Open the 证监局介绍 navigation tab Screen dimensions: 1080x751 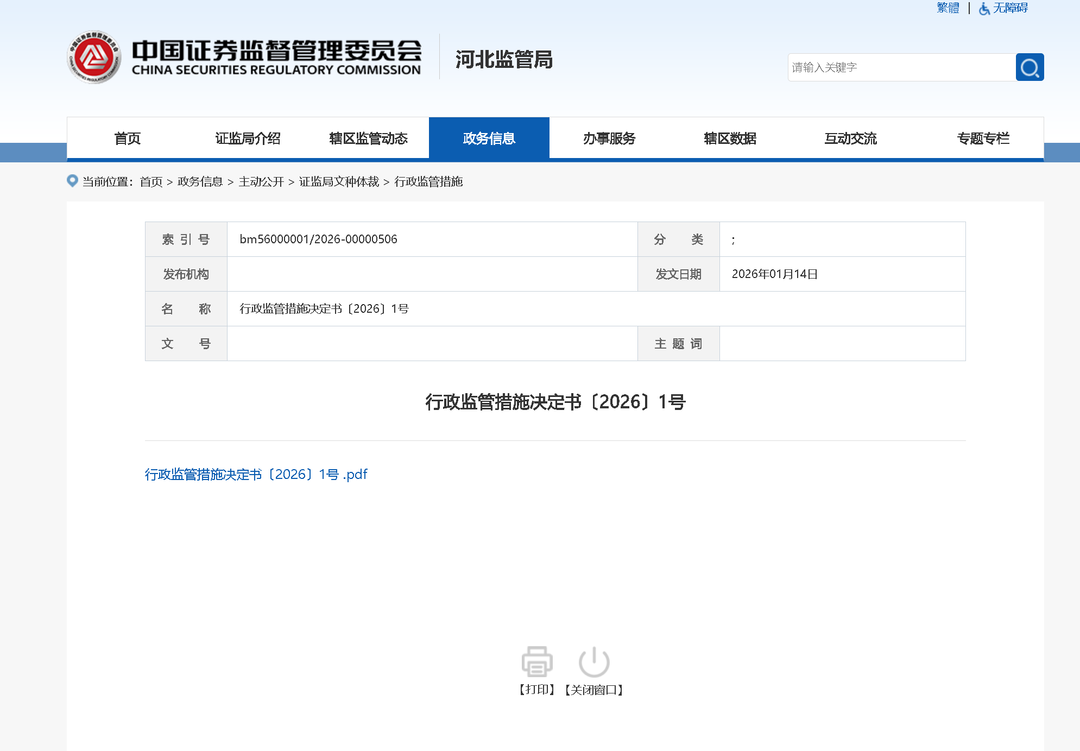pyautogui.click(x=248, y=138)
